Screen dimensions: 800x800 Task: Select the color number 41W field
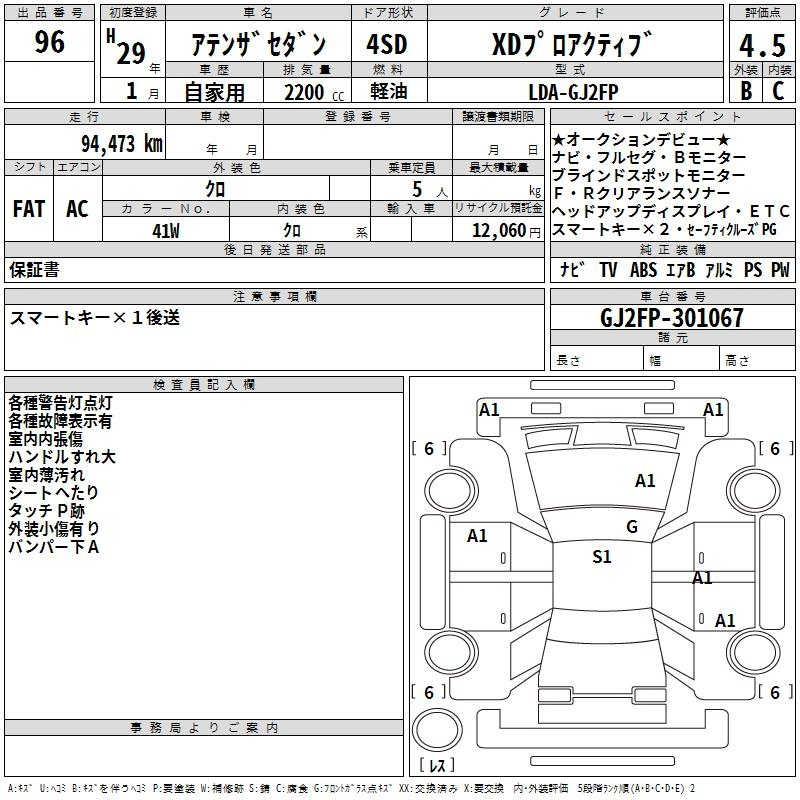click(x=165, y=229)
